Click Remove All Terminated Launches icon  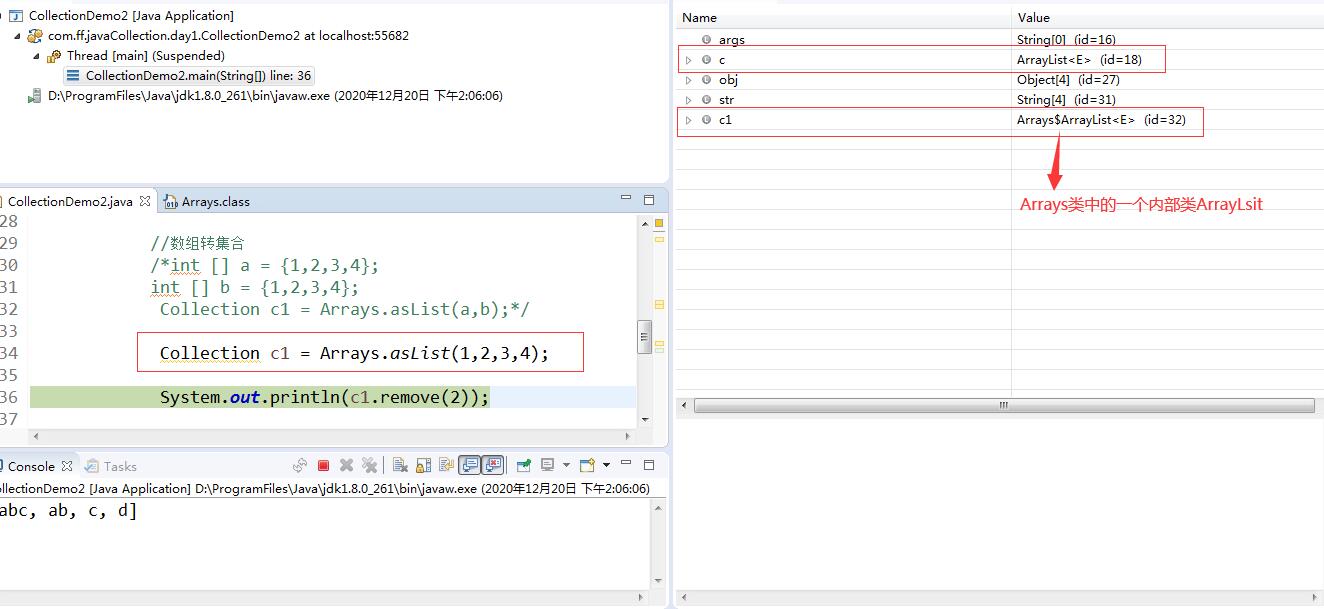[x=369, y=465]
